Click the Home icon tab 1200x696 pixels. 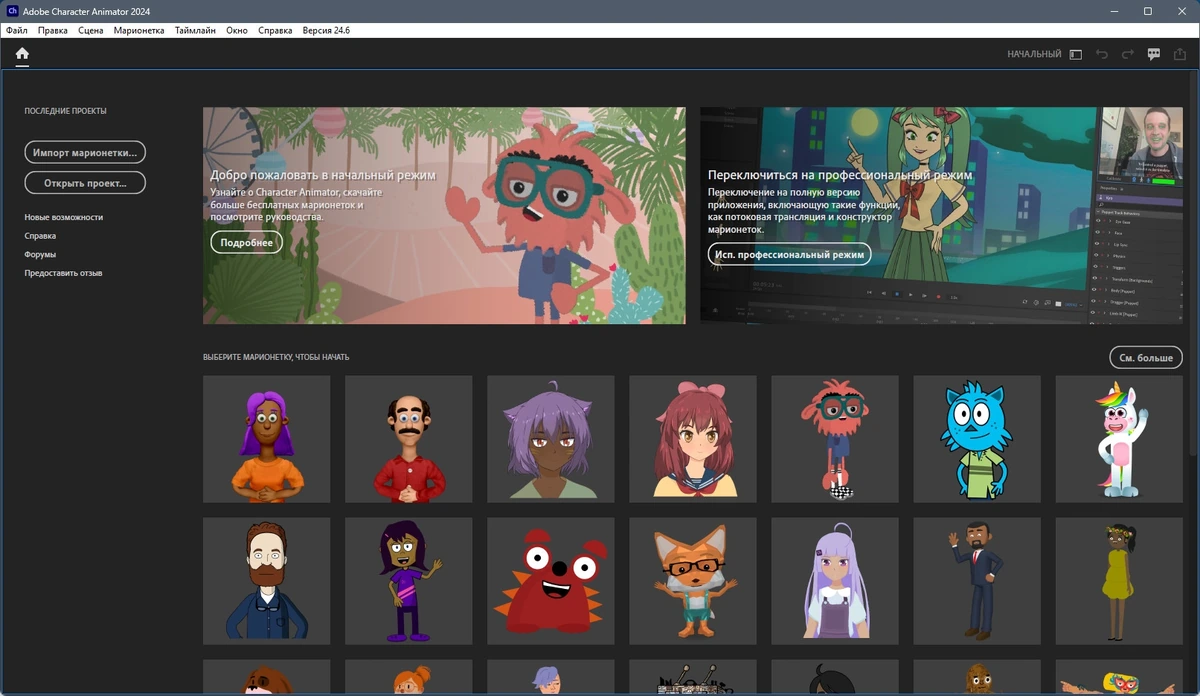(x=22, y=54)
